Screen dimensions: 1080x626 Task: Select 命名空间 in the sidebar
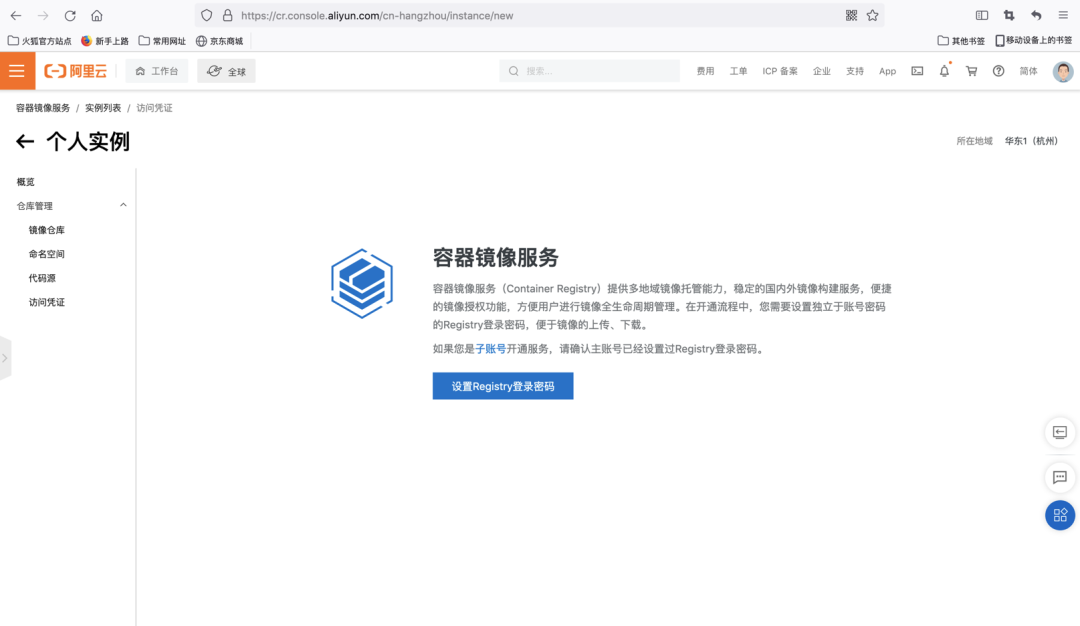coord(46,254)
